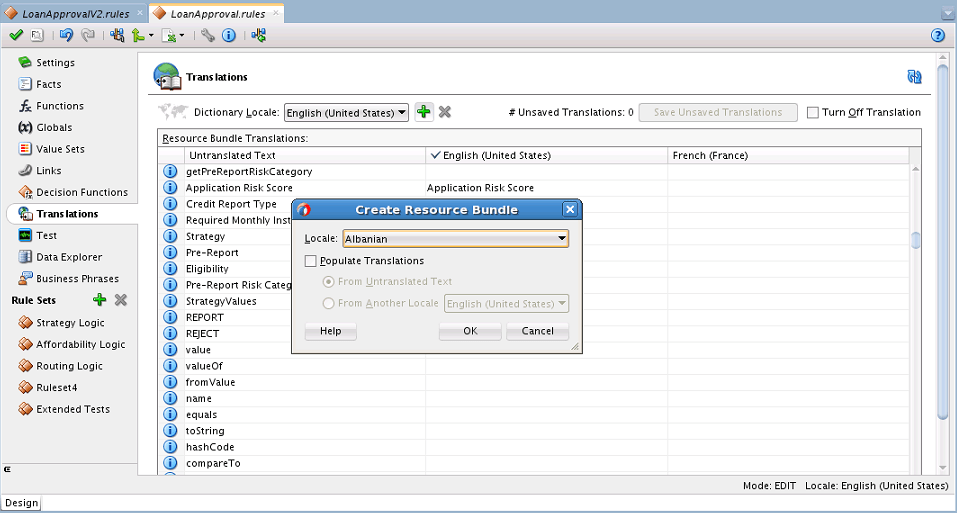Expand the green arrow toolbar dropdown
This screenshot has height=513, width=957.
pos(151,36)
